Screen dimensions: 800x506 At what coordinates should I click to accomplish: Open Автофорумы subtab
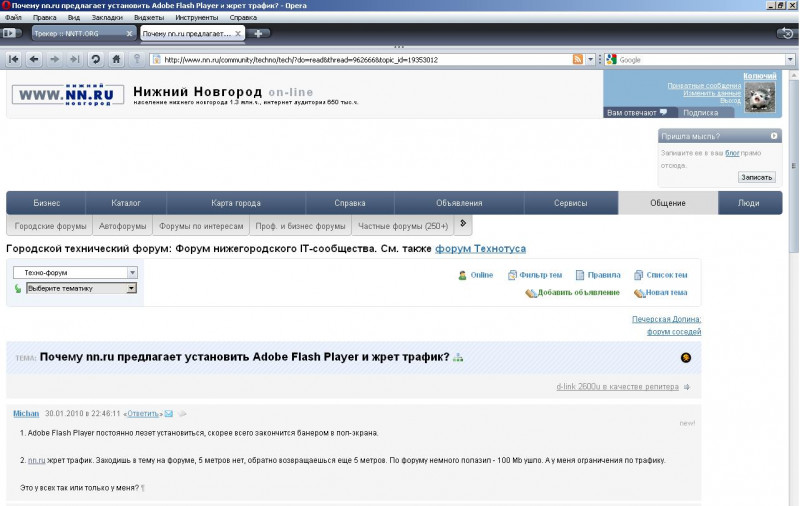pos(122,226)
